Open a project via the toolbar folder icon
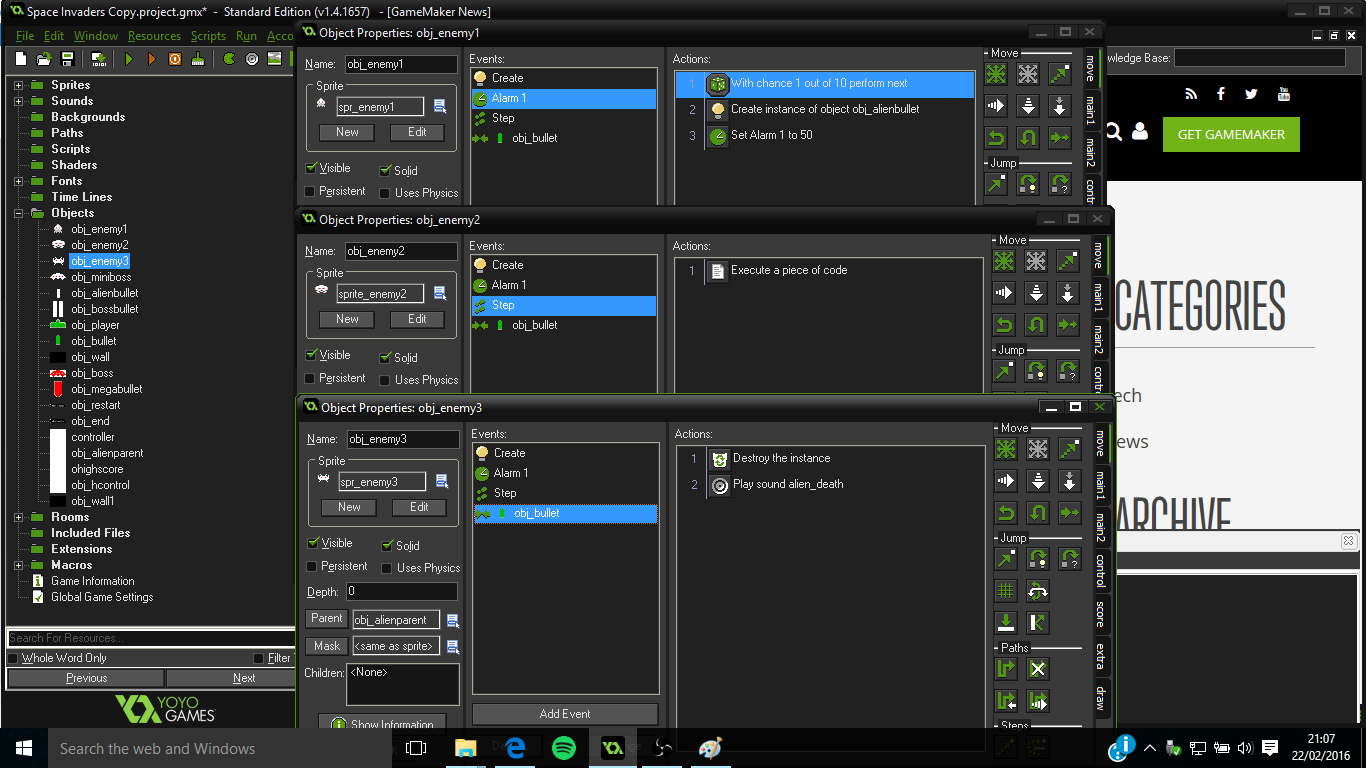 [x=44, y=59]
